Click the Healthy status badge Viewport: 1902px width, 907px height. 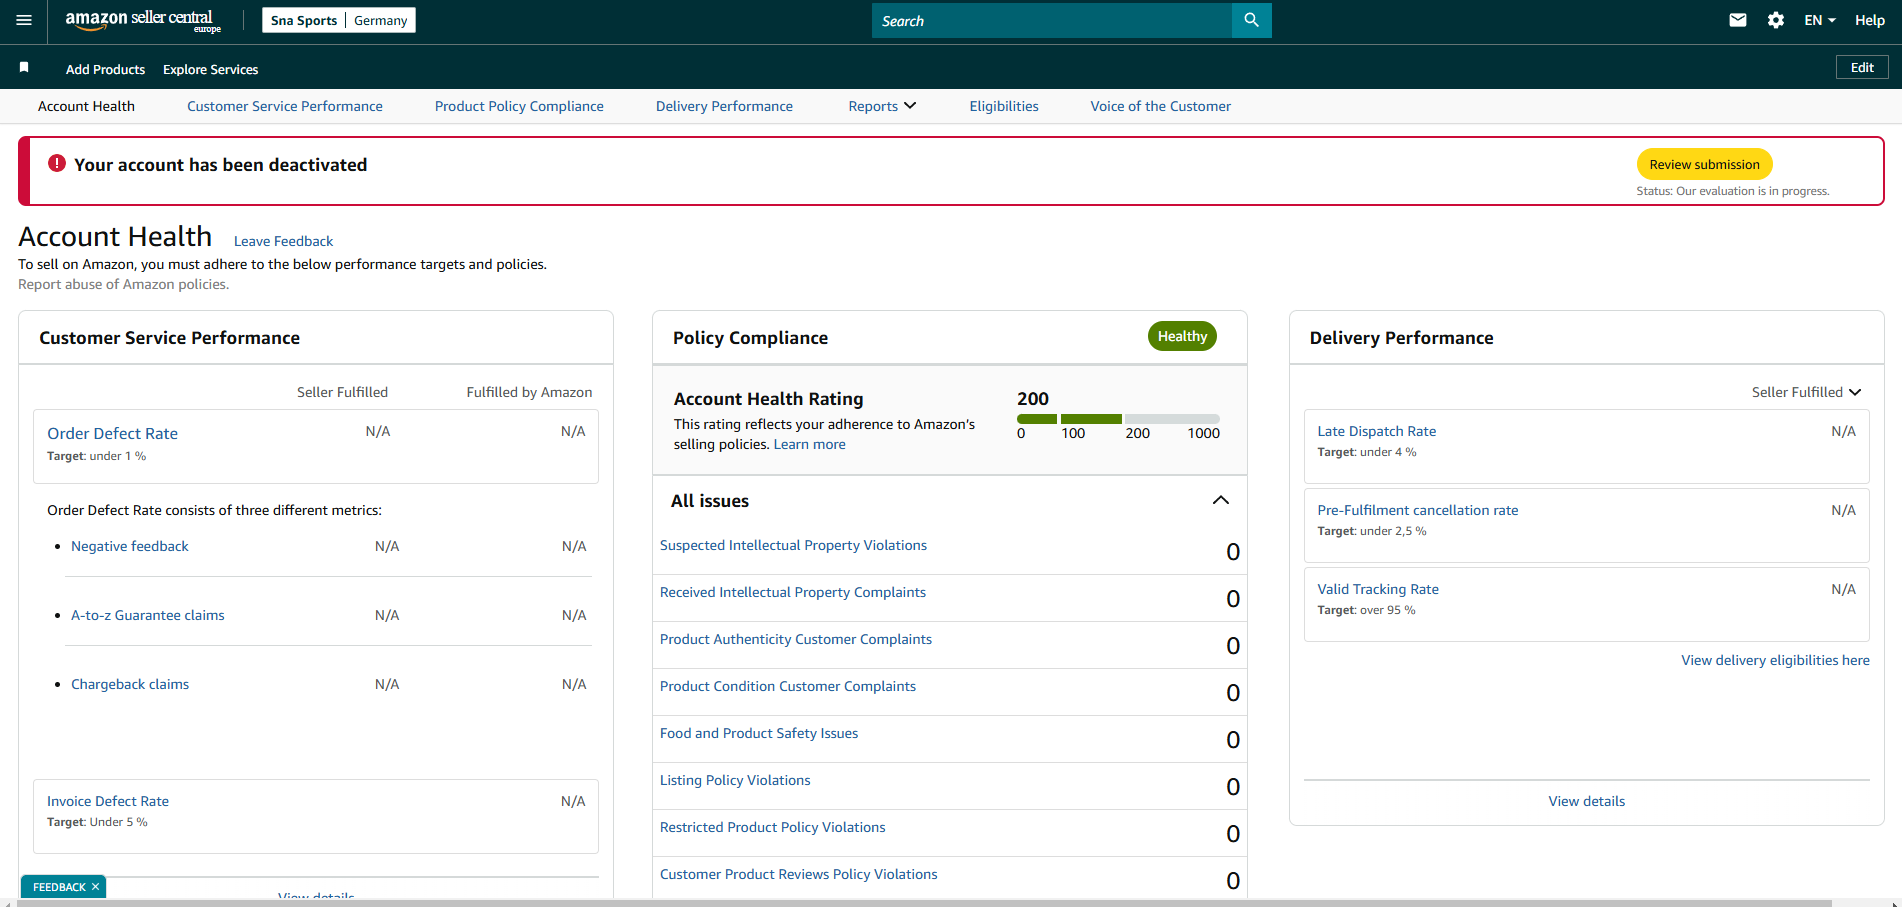1182,336
